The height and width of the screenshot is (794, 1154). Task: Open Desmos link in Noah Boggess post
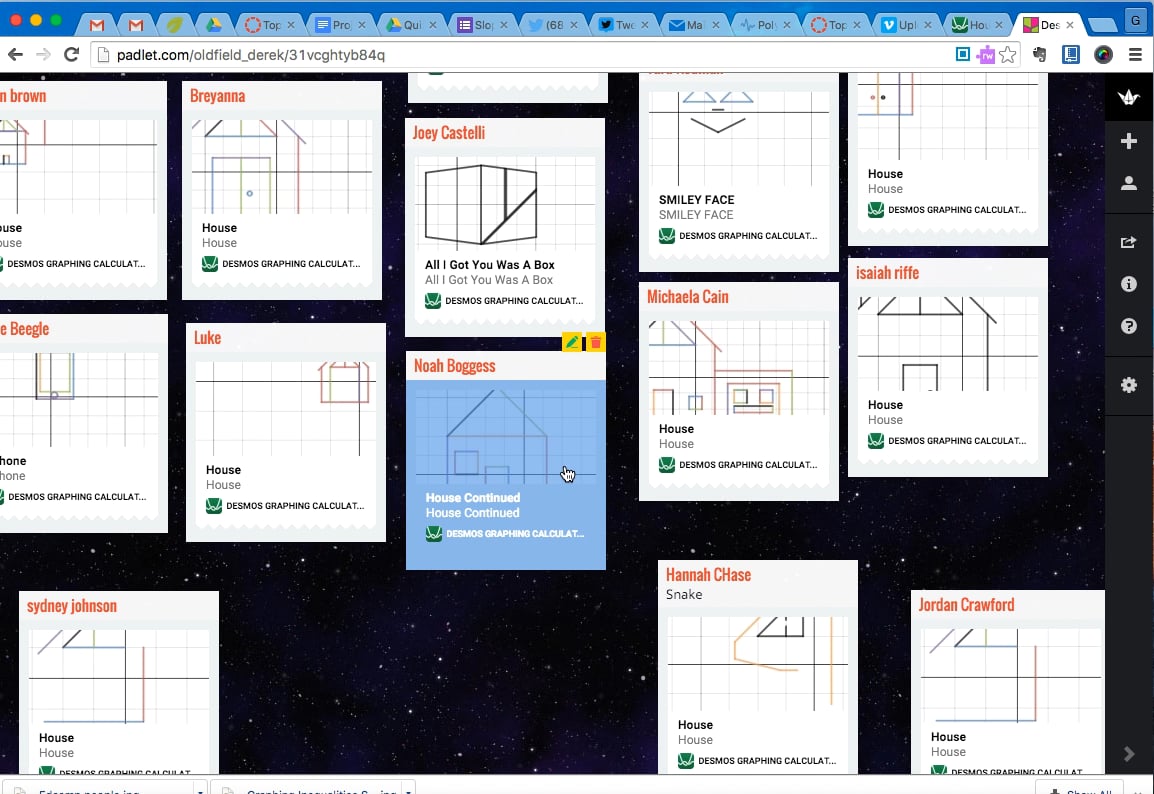505,534
